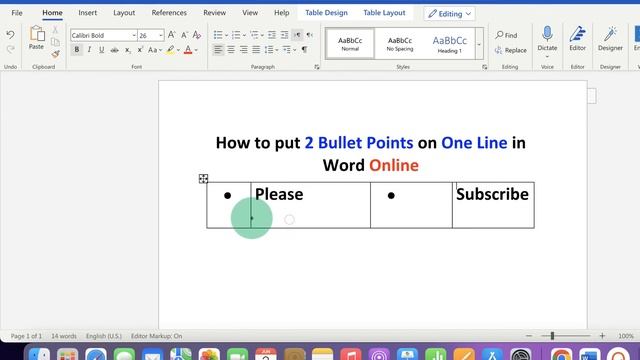Open the Editor pane
This screenshot has height=360, width=640.
pos(577,38)
